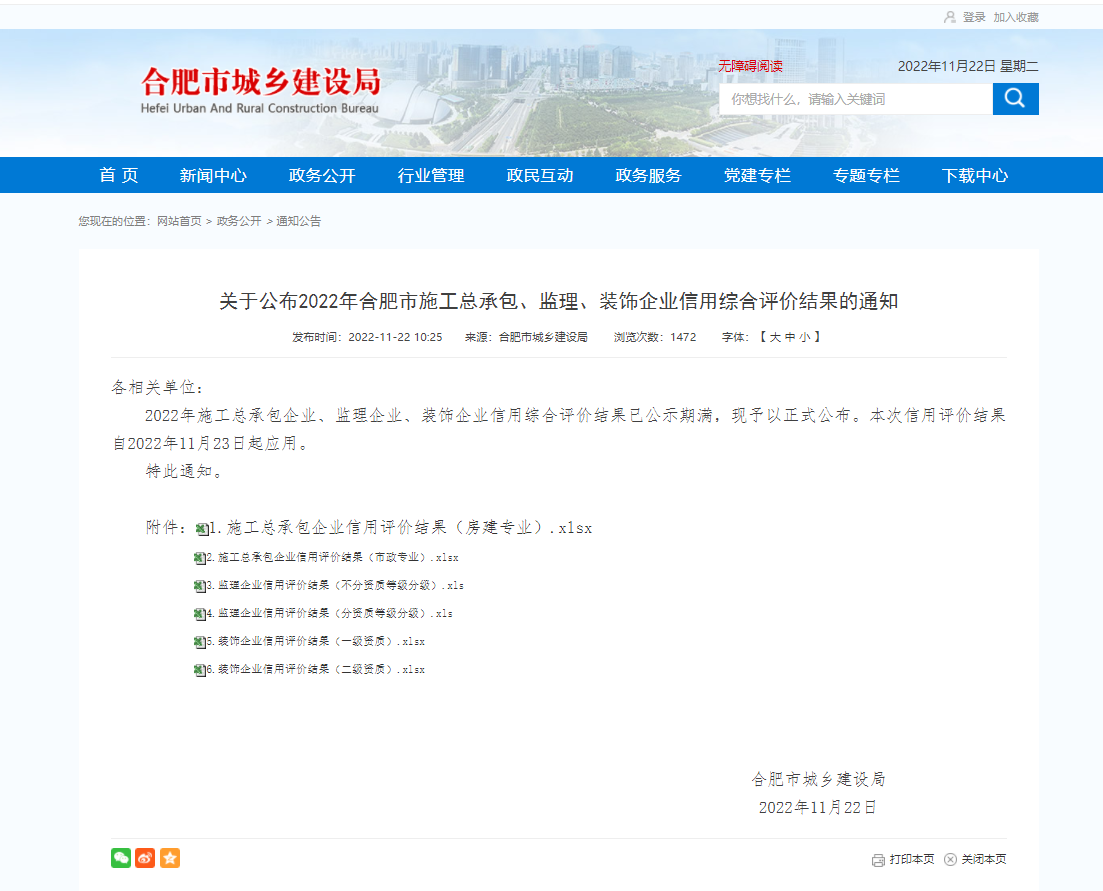This screenshot has width=1103, height=891.
Task: Open the 首页 navigation tab
Action: 118,175
